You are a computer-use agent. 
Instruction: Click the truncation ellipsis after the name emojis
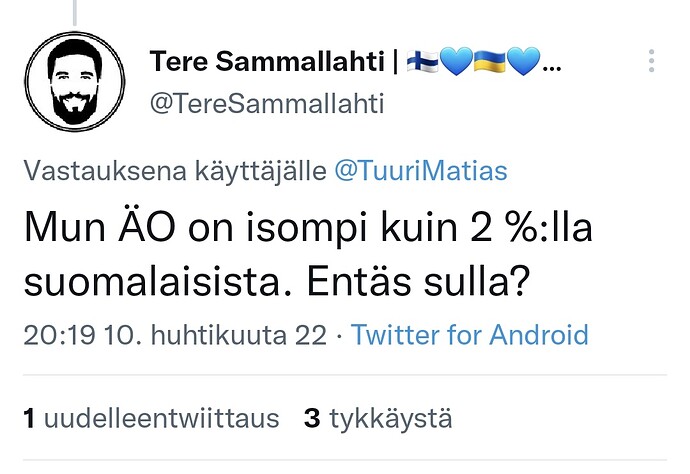[552, 68]
